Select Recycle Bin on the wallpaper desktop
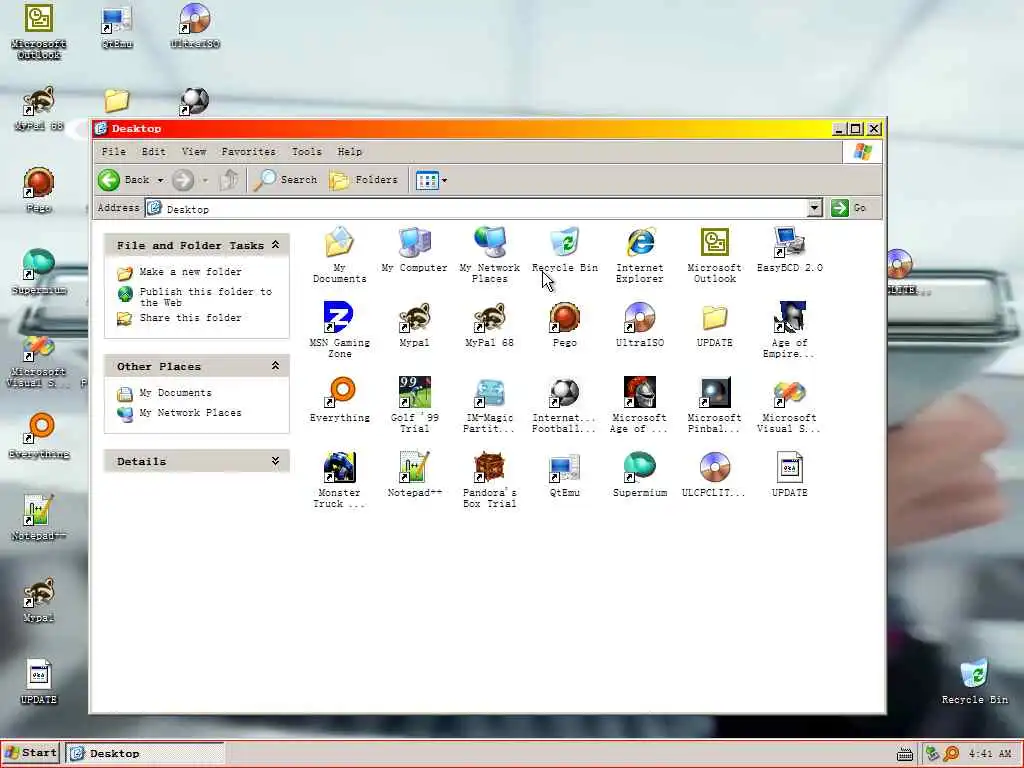Viewport: 1024px width, 768px height. click(x=974, y=681)
